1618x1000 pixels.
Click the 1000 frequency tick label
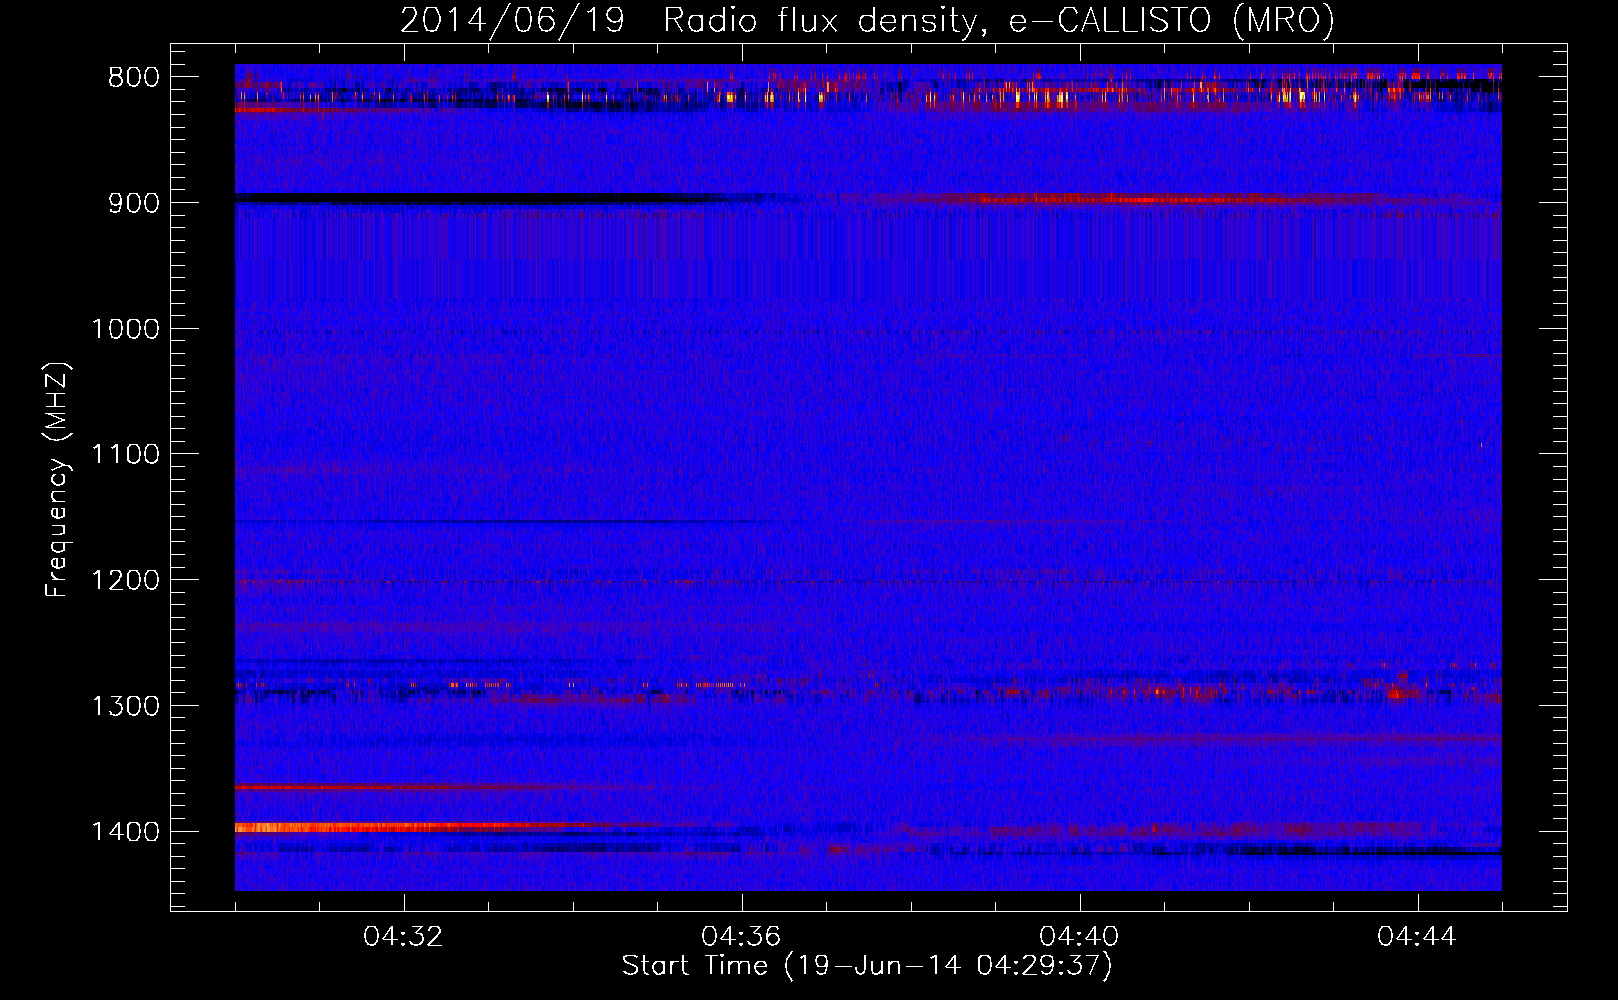(x=125, y=329)
